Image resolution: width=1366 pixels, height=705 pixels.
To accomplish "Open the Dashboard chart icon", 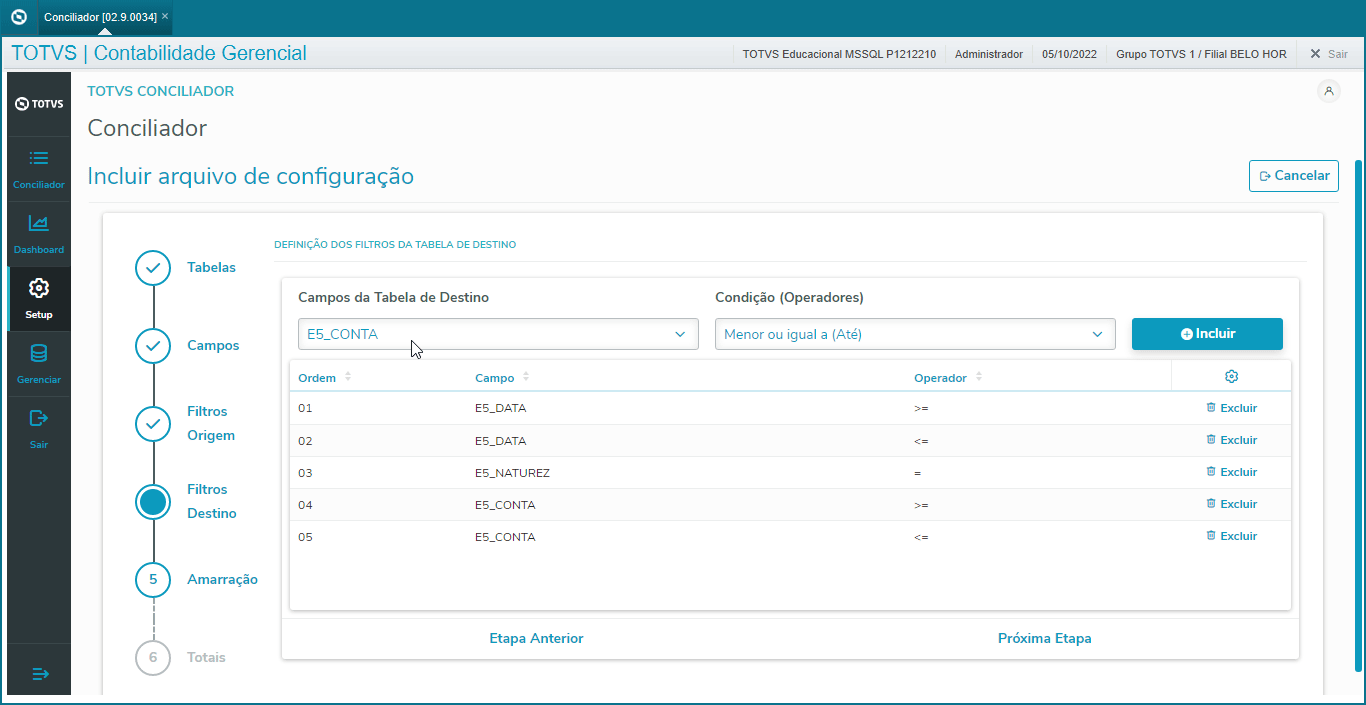I will click(x=39, y=223).
